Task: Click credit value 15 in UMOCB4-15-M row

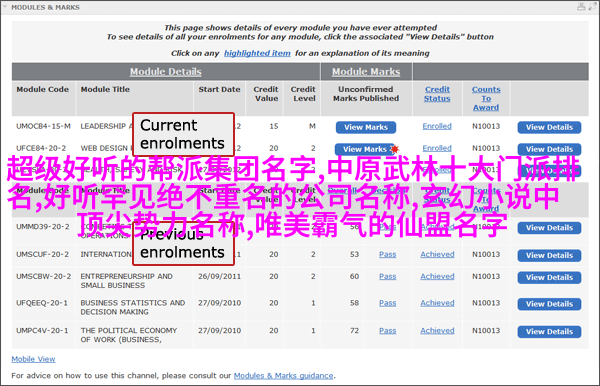Action: click(x=274, y=126)
